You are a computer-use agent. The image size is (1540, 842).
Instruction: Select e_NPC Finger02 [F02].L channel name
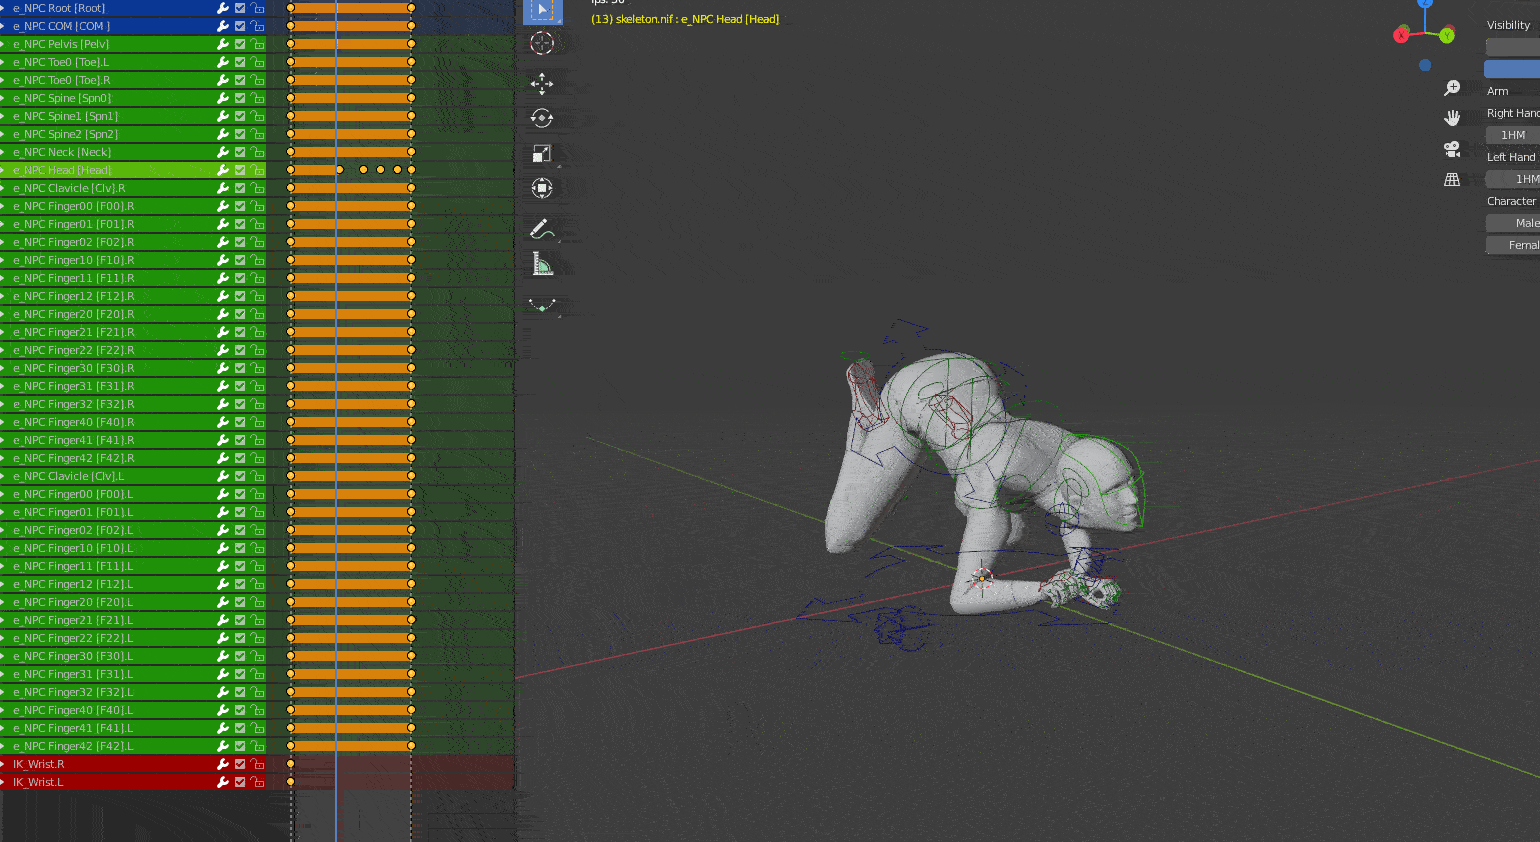click(73, 530)
